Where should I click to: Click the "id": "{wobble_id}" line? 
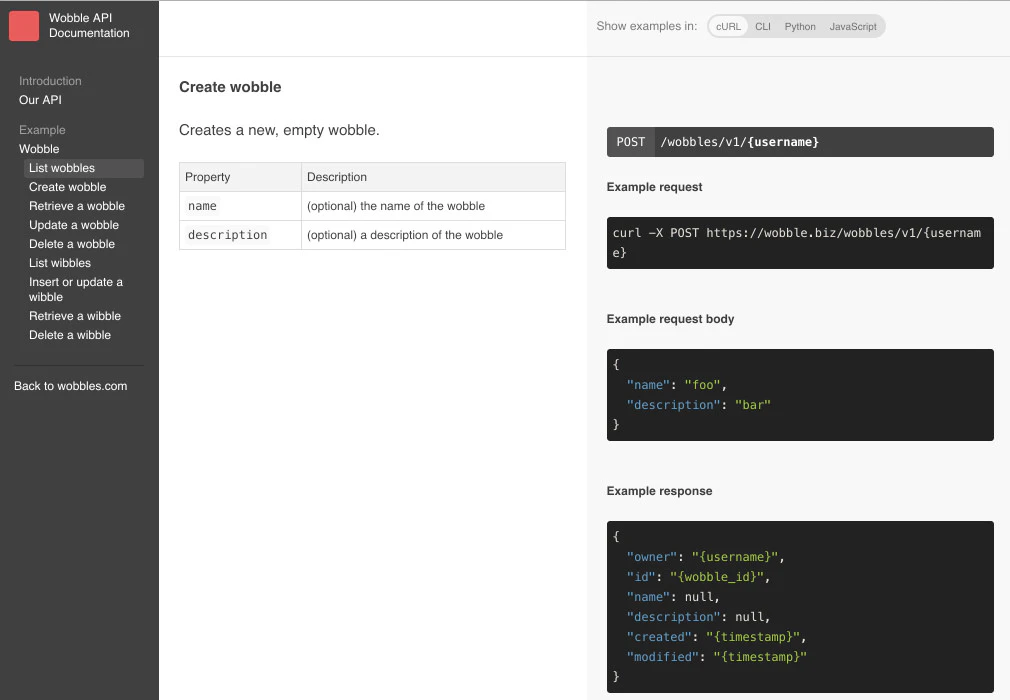pos(698,577)
